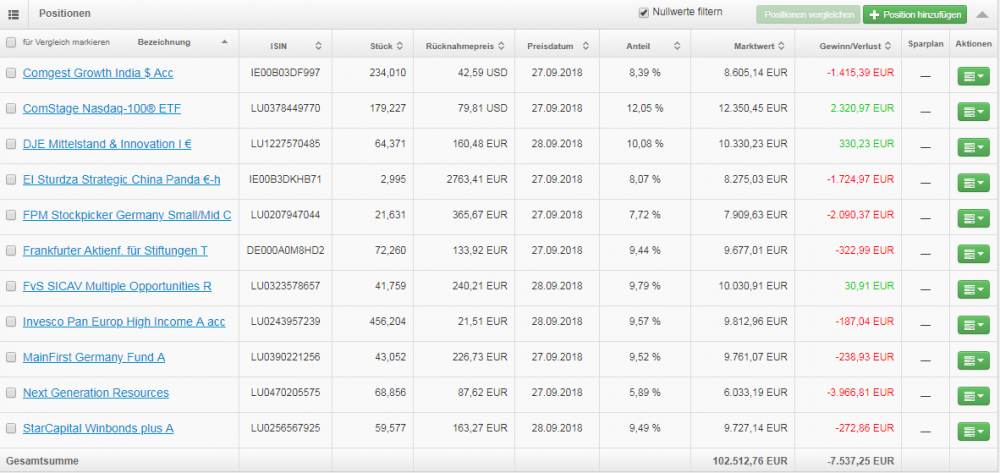Mark FPM Stockpicker Germany row checkbox
Image resolution: width=1000 pixels, height=473 pixels.
click(x=11, y=215)
